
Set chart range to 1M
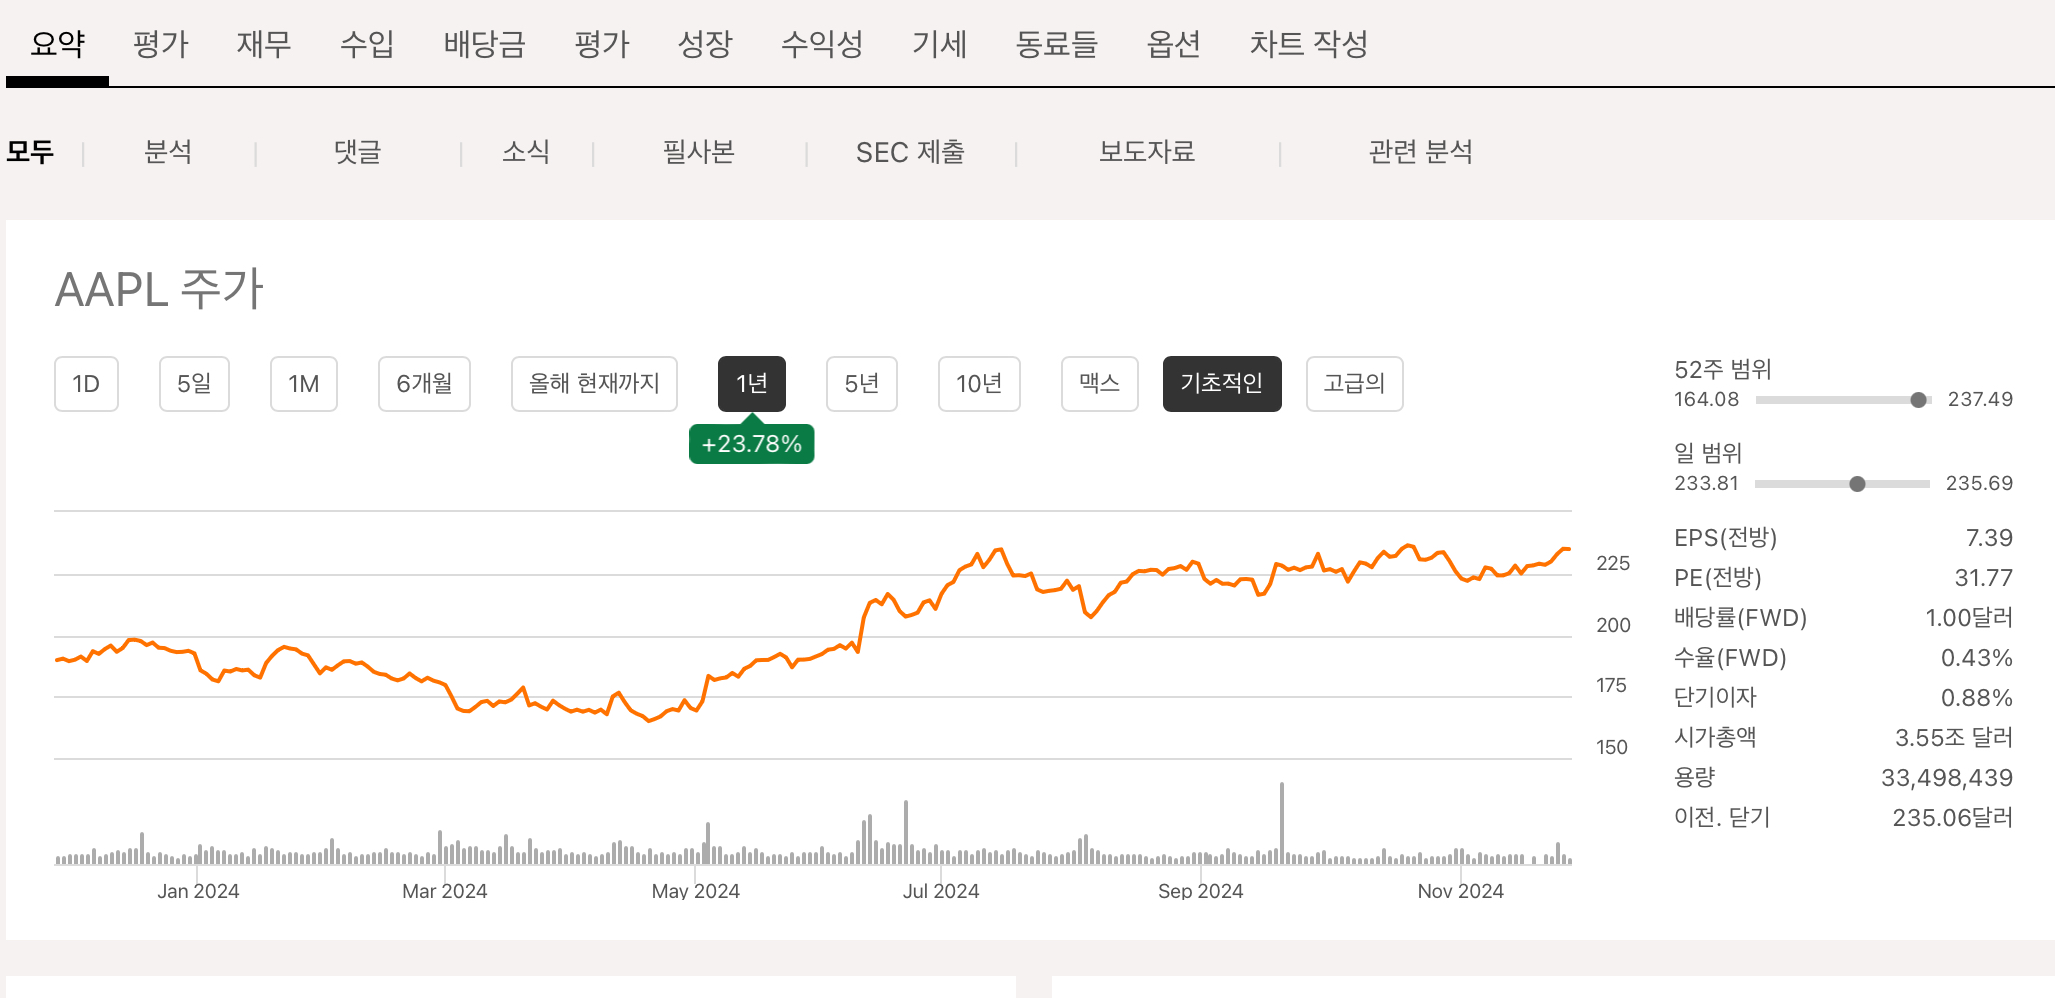(304, 384)
